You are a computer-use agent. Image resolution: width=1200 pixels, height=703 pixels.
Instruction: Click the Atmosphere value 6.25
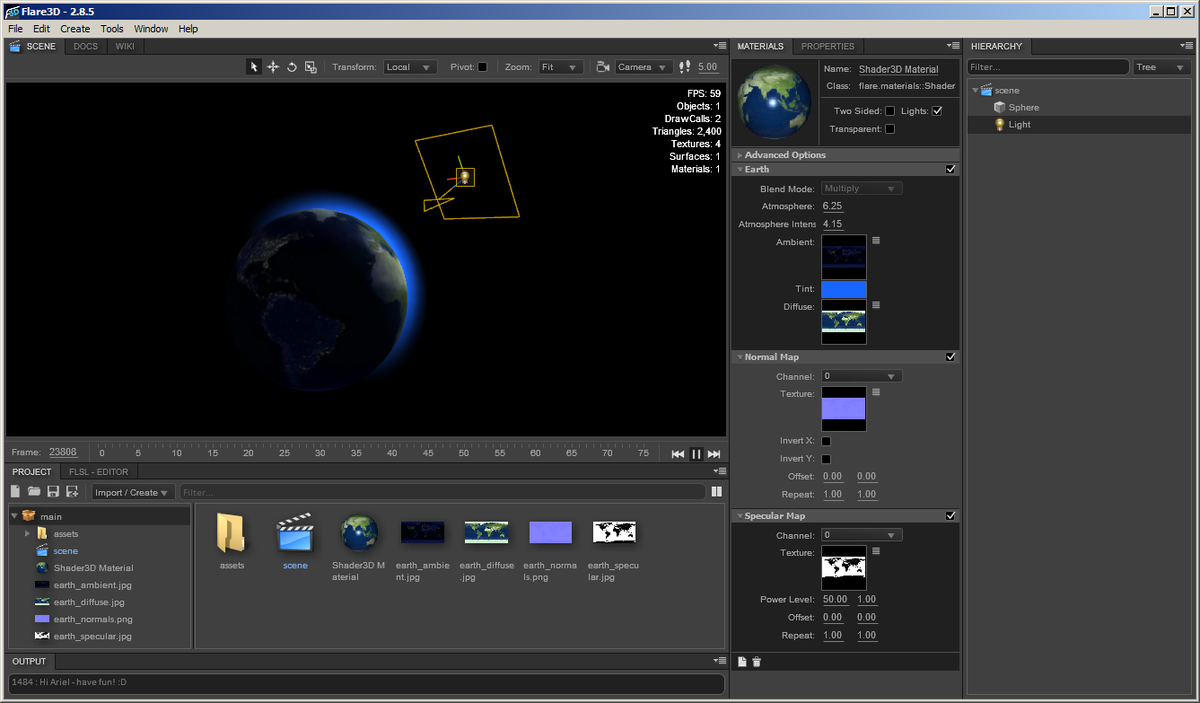click(x=832, y=206)
